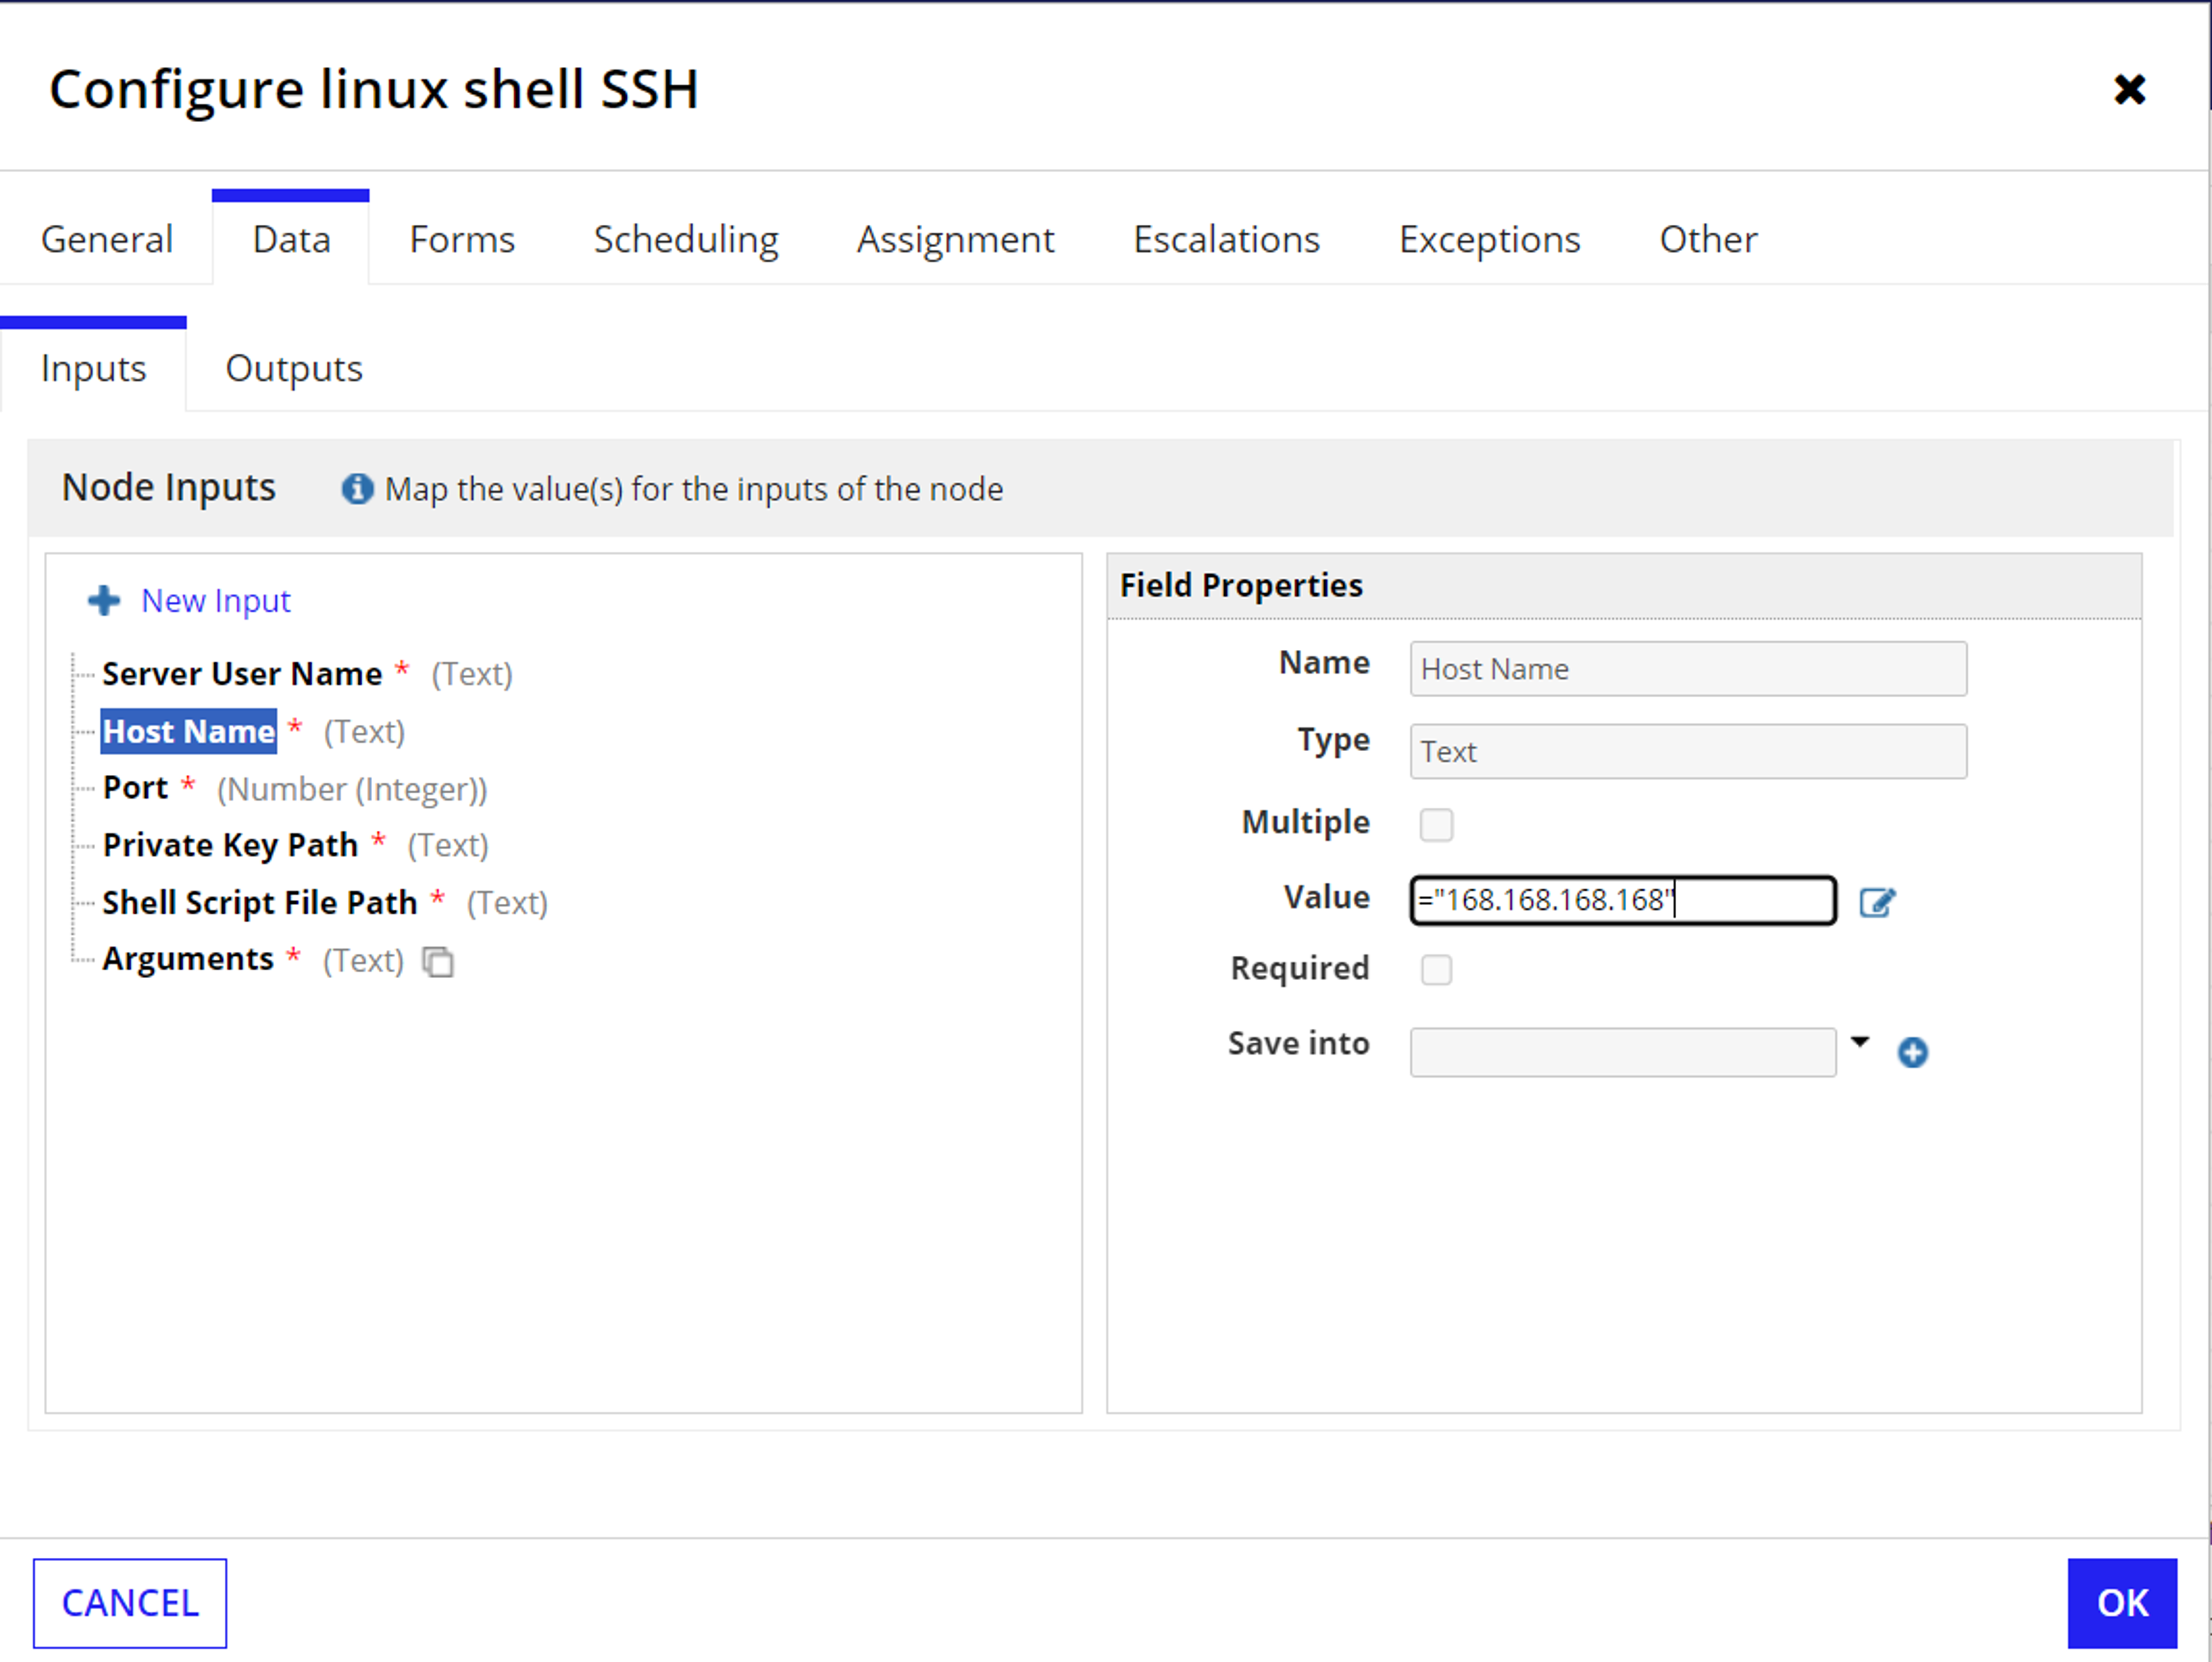Click the plus icon for New Input
2212x1662 pixels.
coord(104,600)
